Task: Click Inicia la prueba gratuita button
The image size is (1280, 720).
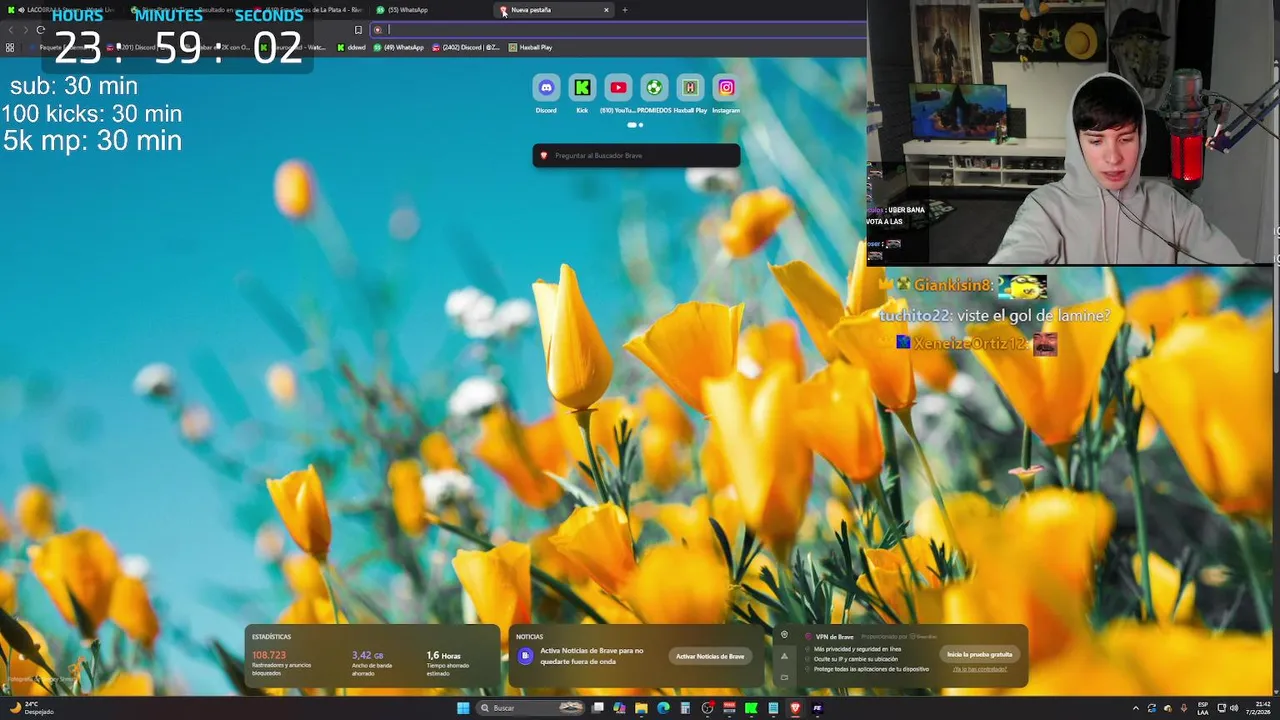Action: click(x=980, y=654)
